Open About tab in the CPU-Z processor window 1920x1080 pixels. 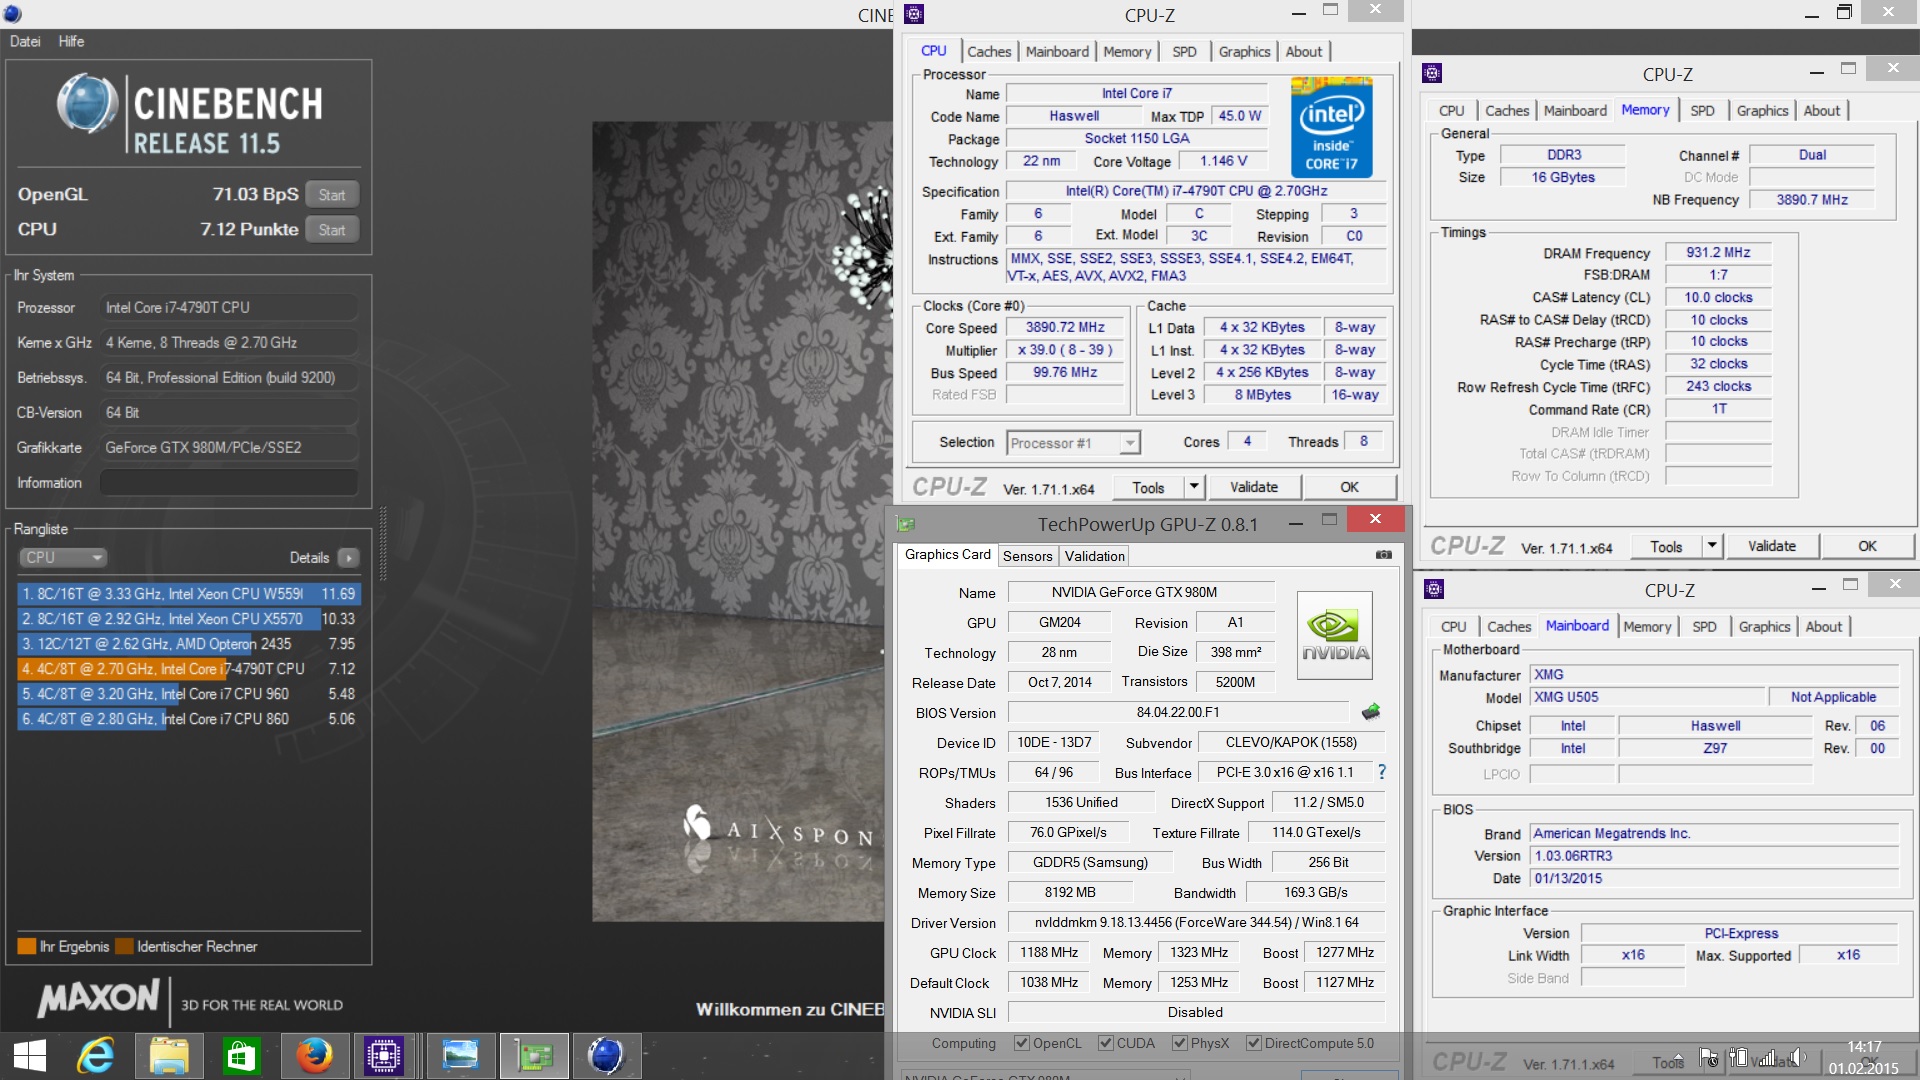[1303, 52]
